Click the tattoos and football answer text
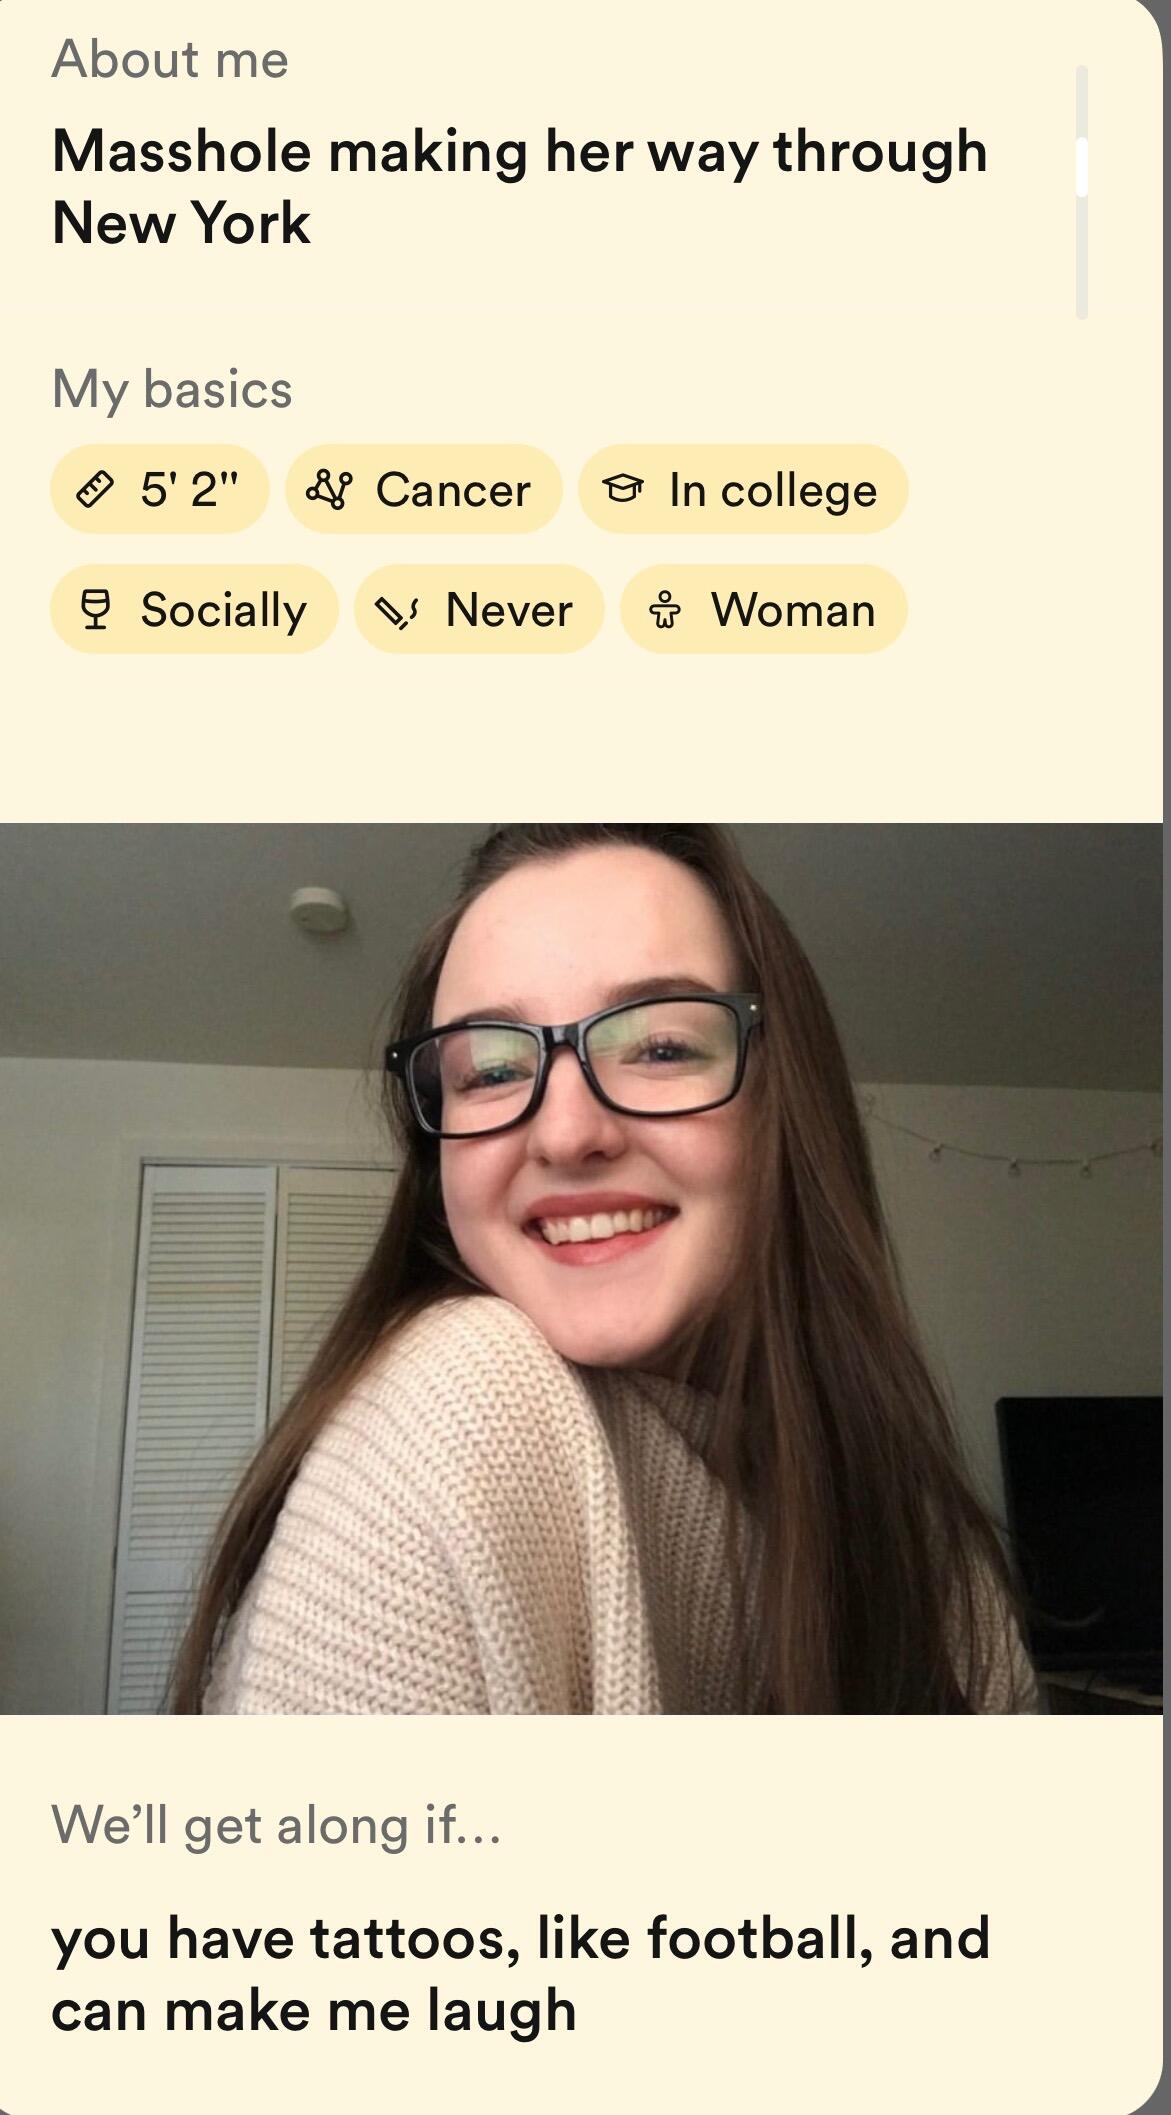This screenshot has width=1171, height=2115. [x=520, y=1974]
